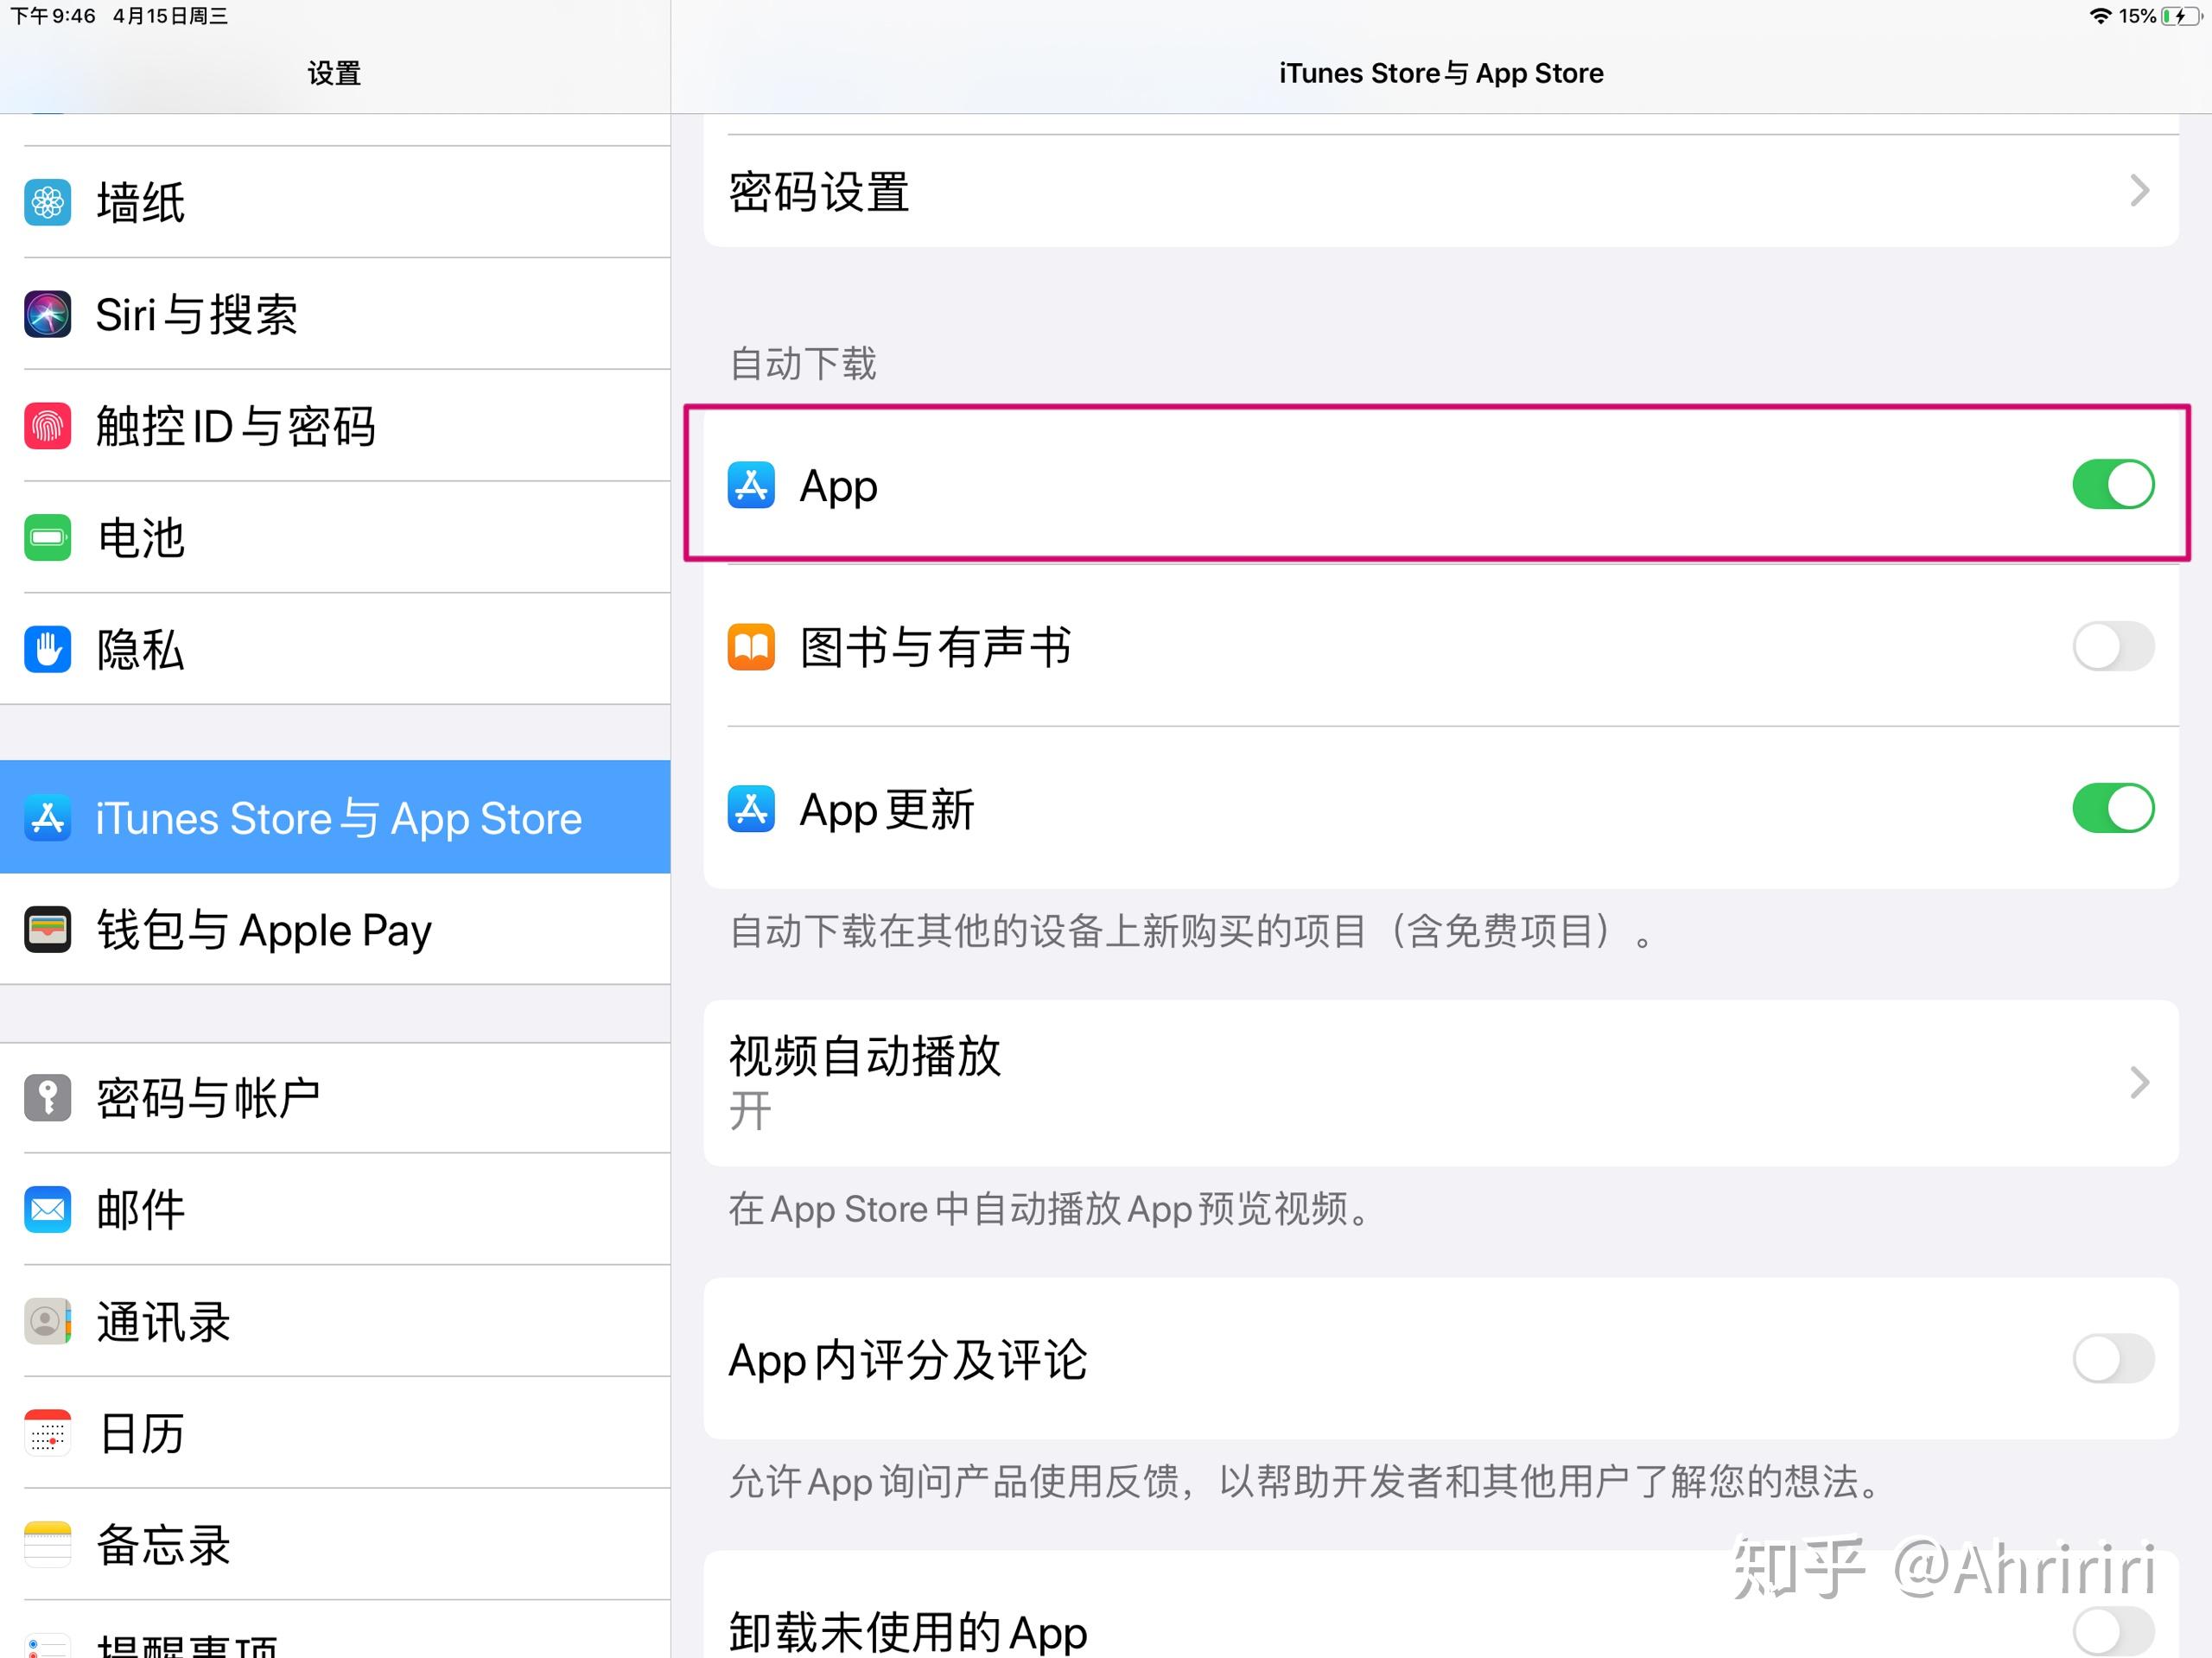The image size is (2212, 1658).
Task: Tap the Wallet card icon
Action: pyautogui.click(x=47, y=930)
